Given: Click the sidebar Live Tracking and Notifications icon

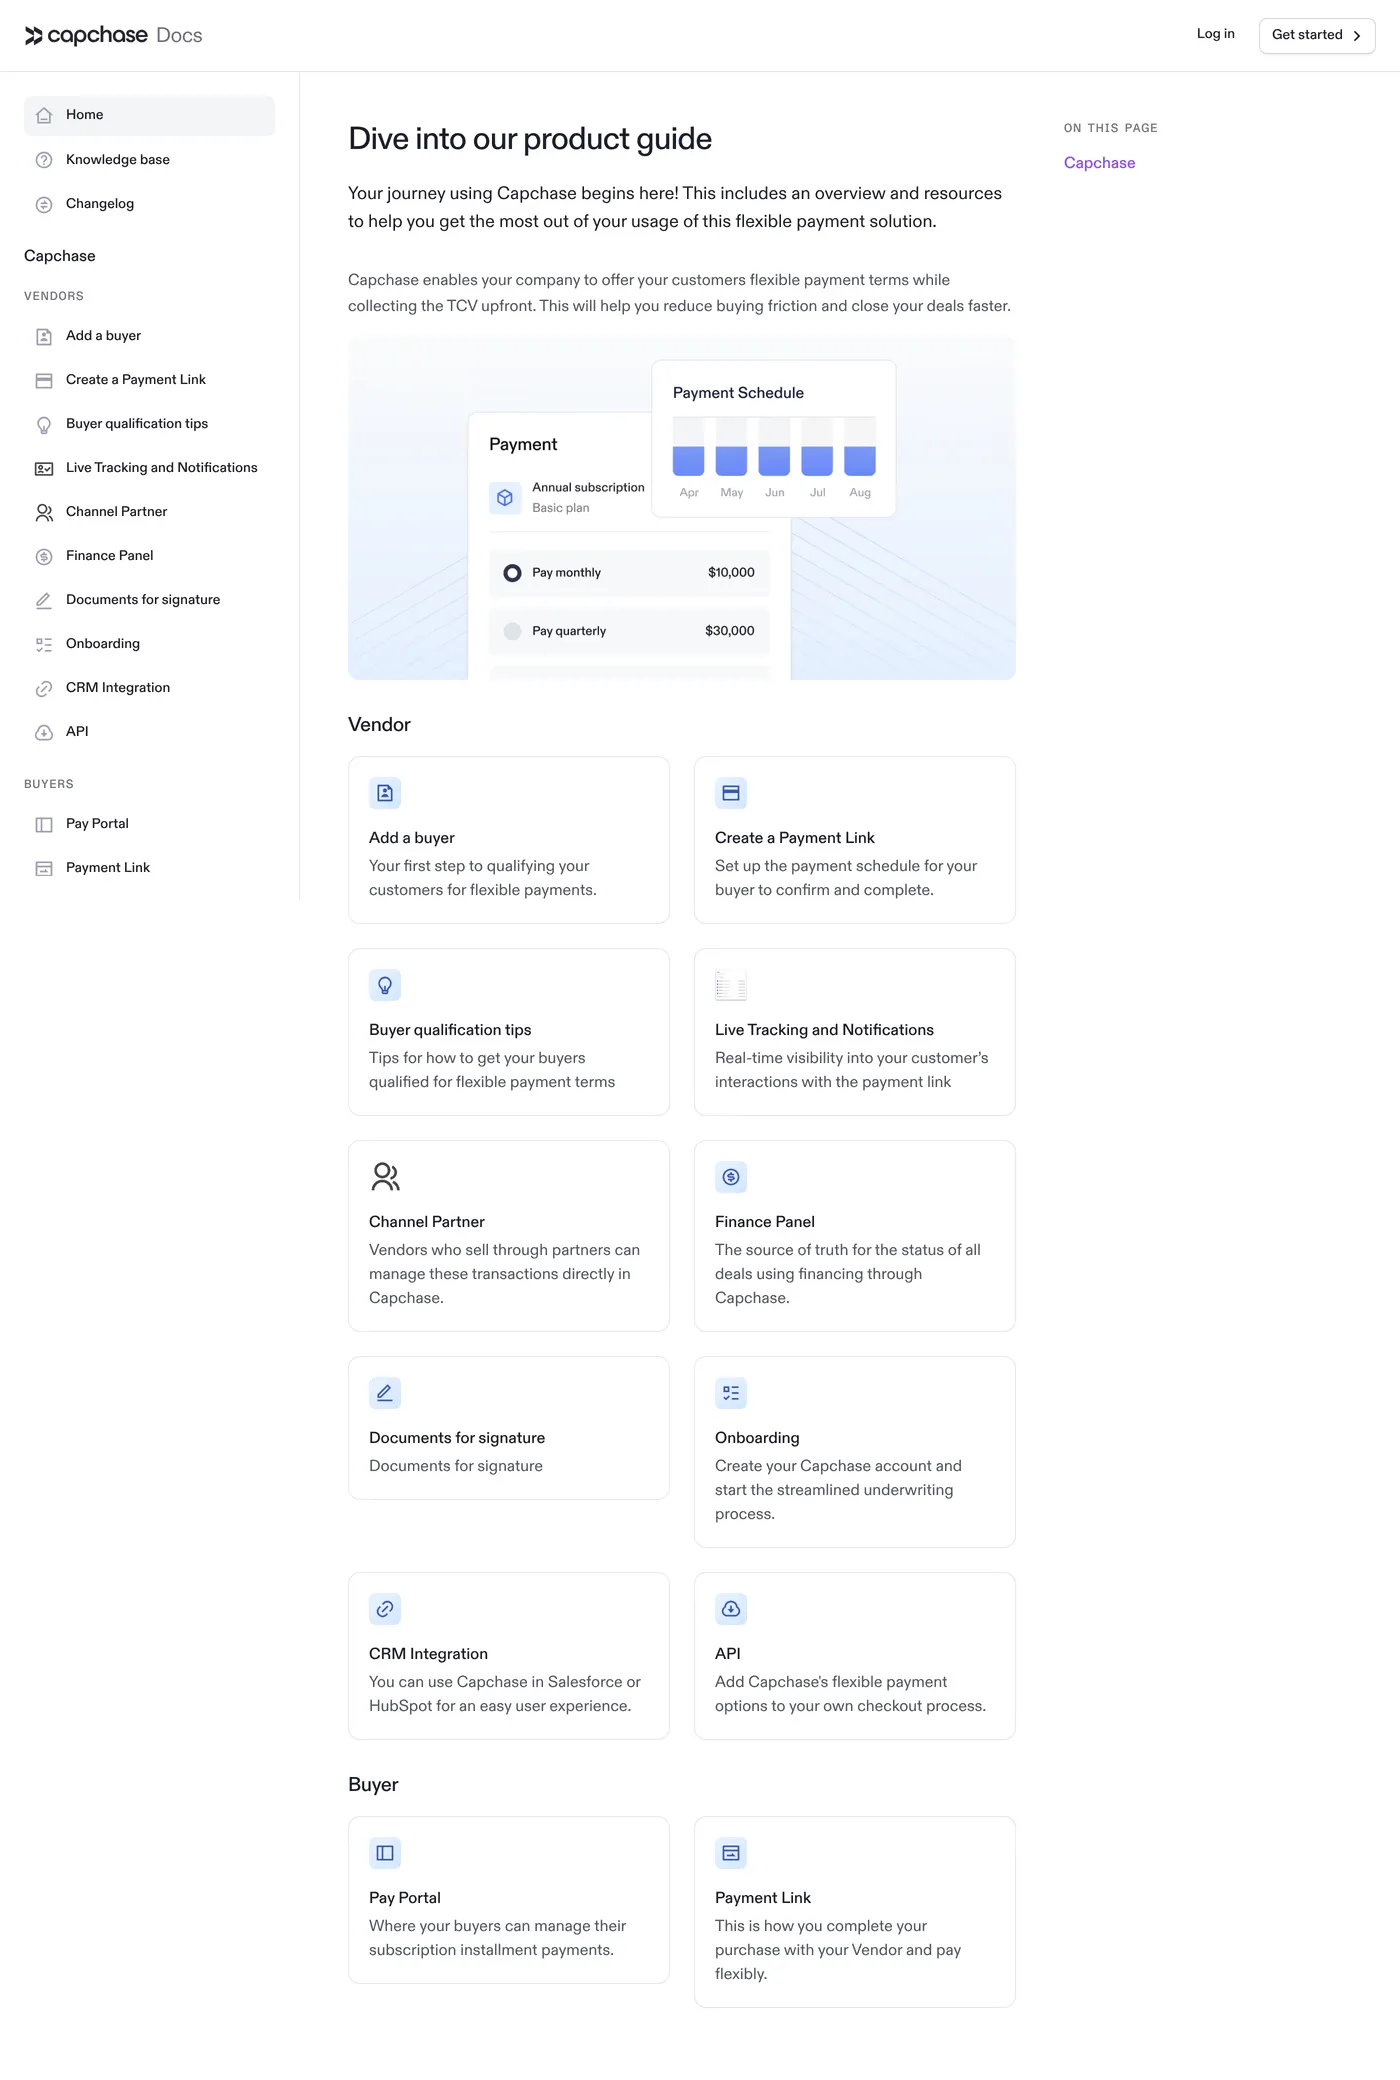Looking at the screenshot, I should click(x=44, y=468).
